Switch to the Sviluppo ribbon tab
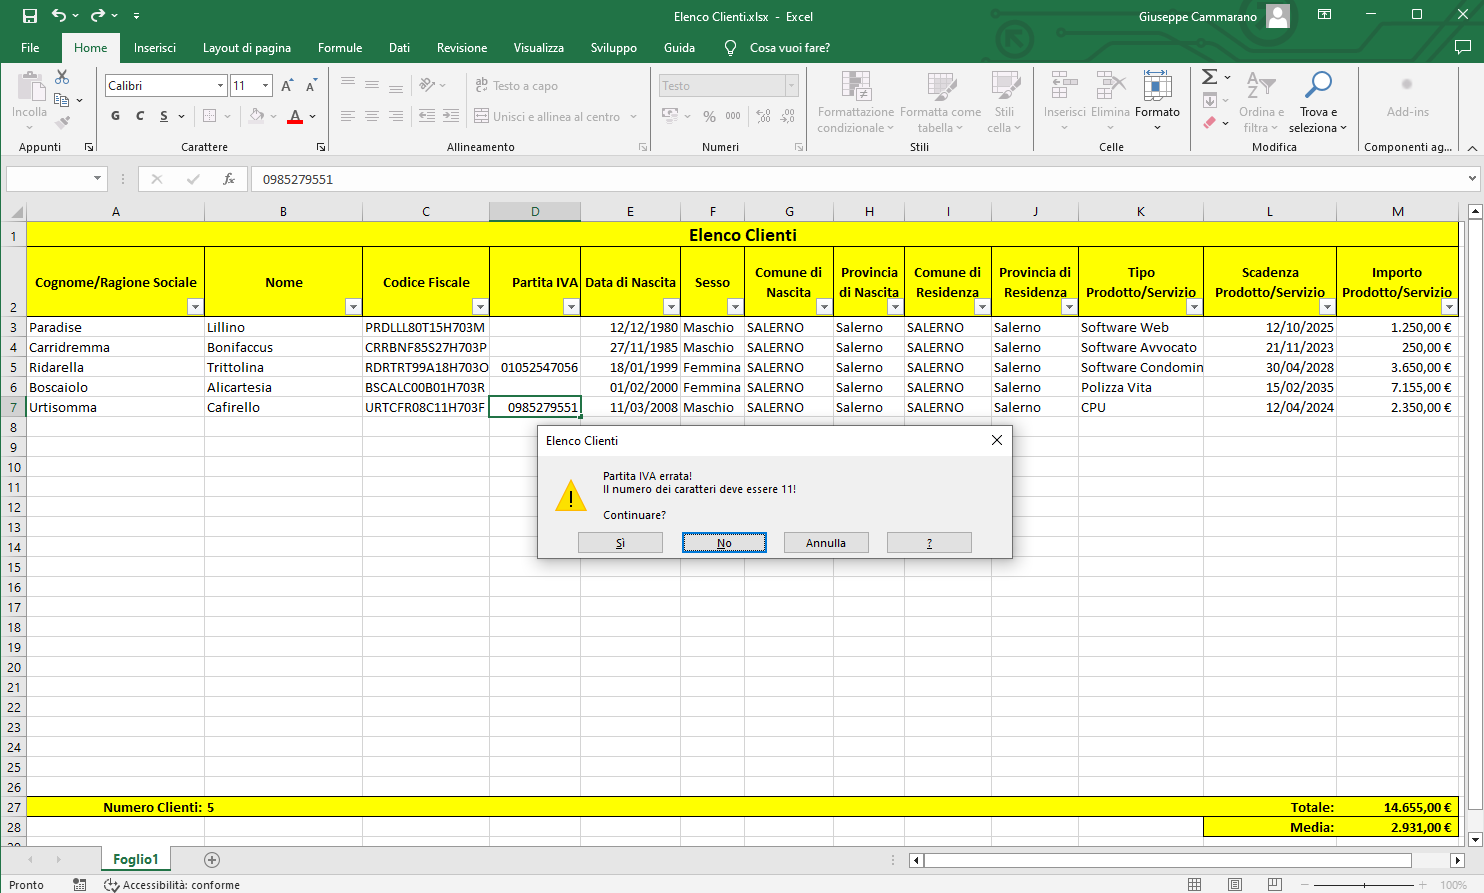The image size is (1484, 893). click(614, 48)
